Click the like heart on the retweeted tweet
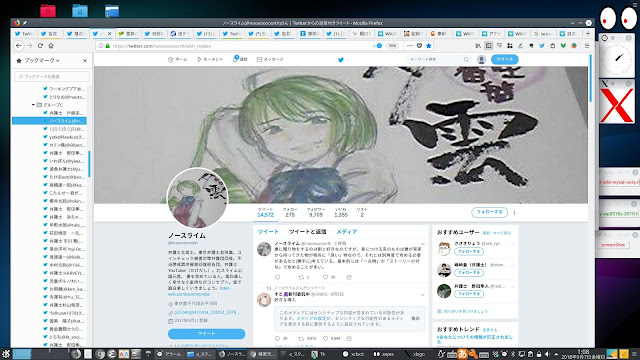 (325, 338)
